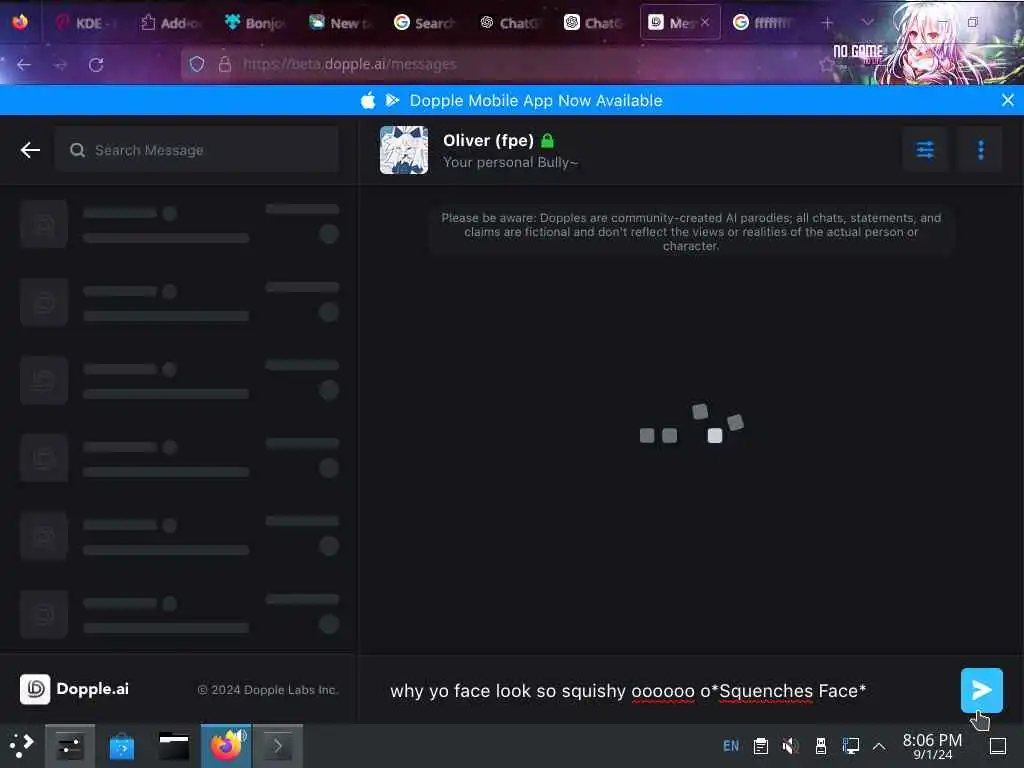Switch to the second ChatGPT tab
This screenshot has height=768, width=1024.
[595, 23]
